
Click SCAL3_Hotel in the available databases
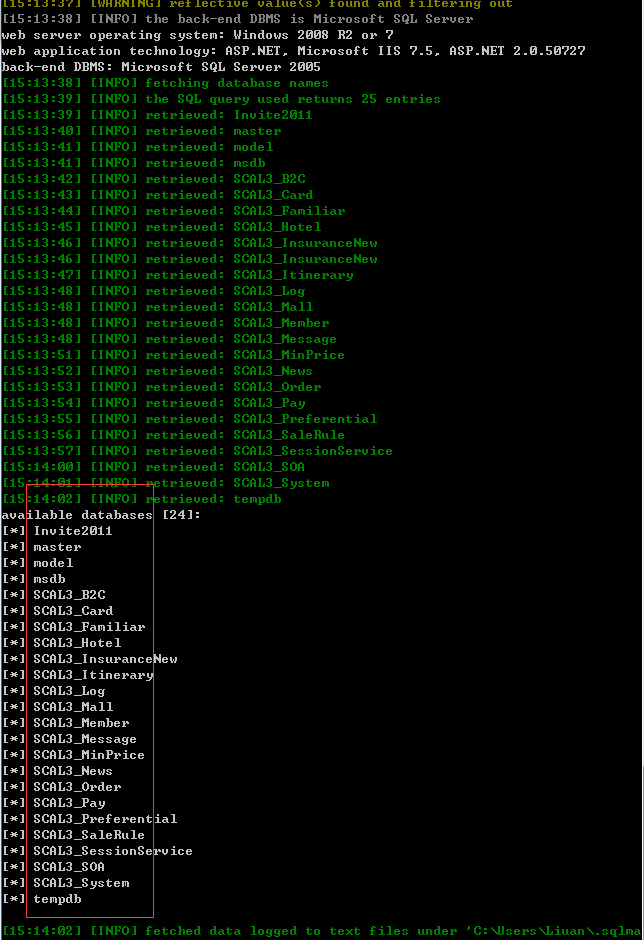coord(62,643)
